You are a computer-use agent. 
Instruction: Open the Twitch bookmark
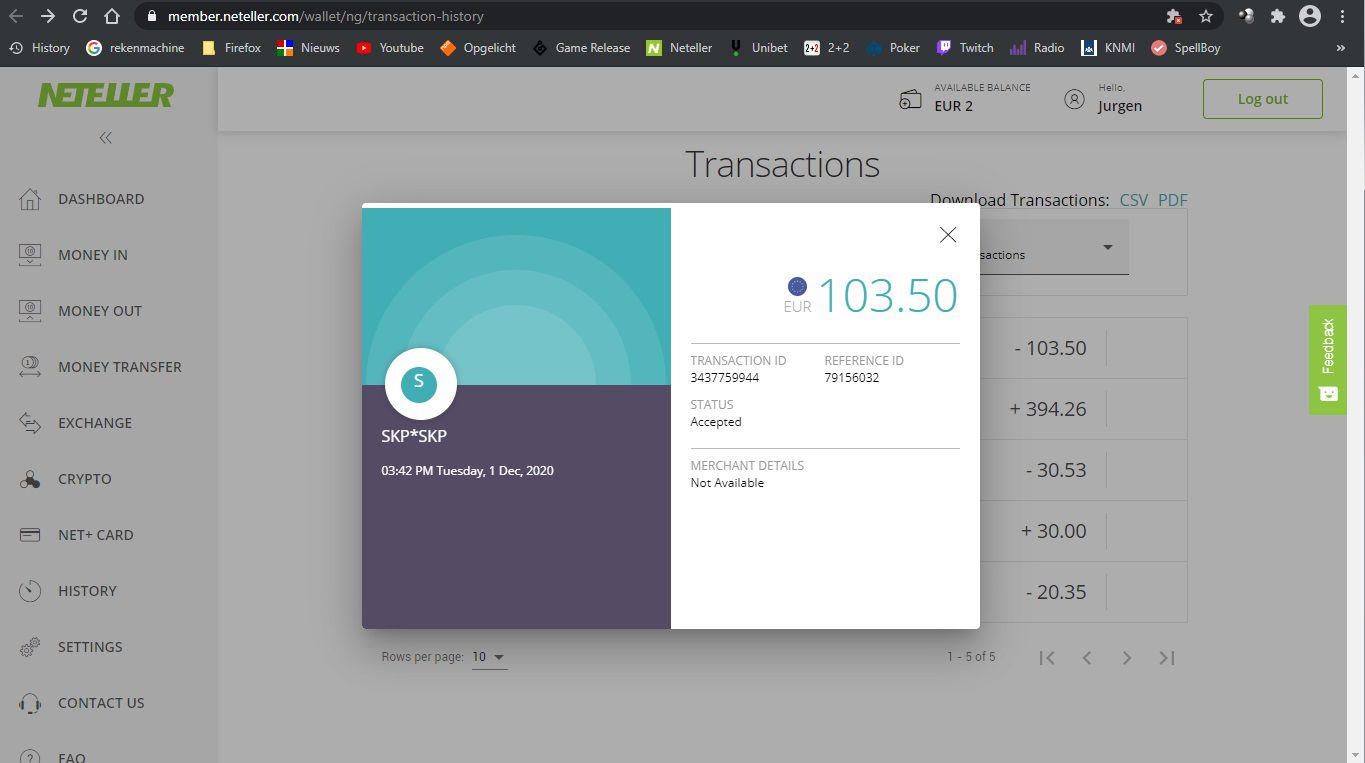pos(965,48)
